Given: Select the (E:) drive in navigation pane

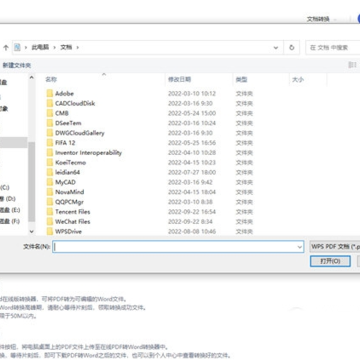Looking at the screenshot, I should [x=10, y=210].
